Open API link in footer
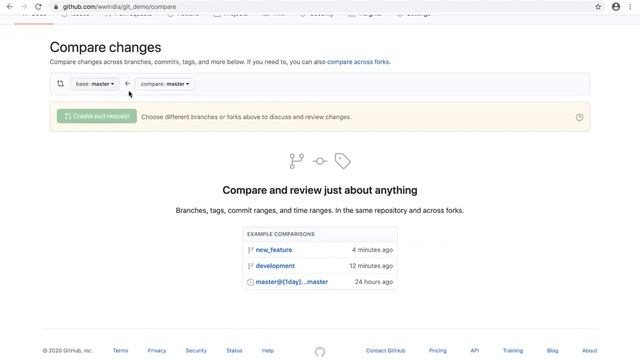Viewport: 640px width, 360px height. click(x=475, y=351)
